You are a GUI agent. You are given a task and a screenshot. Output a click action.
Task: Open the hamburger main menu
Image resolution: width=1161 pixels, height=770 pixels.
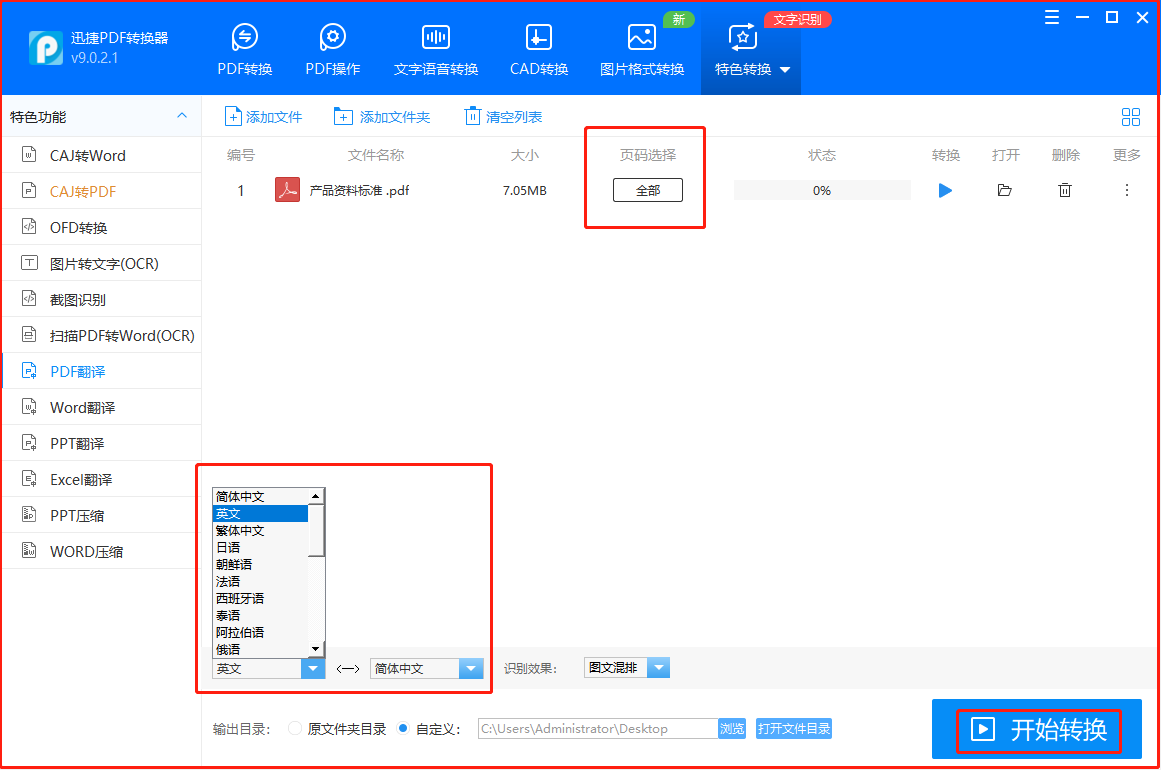(x=1051, y=18)
